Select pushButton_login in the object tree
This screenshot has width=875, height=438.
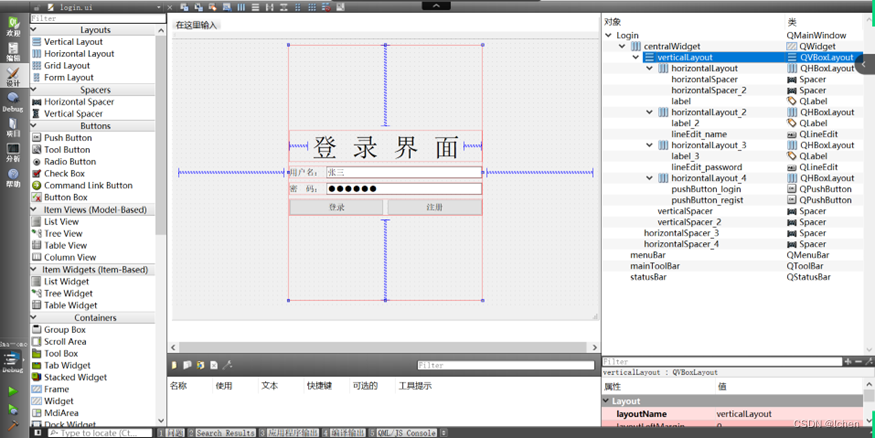coord(706,189)
